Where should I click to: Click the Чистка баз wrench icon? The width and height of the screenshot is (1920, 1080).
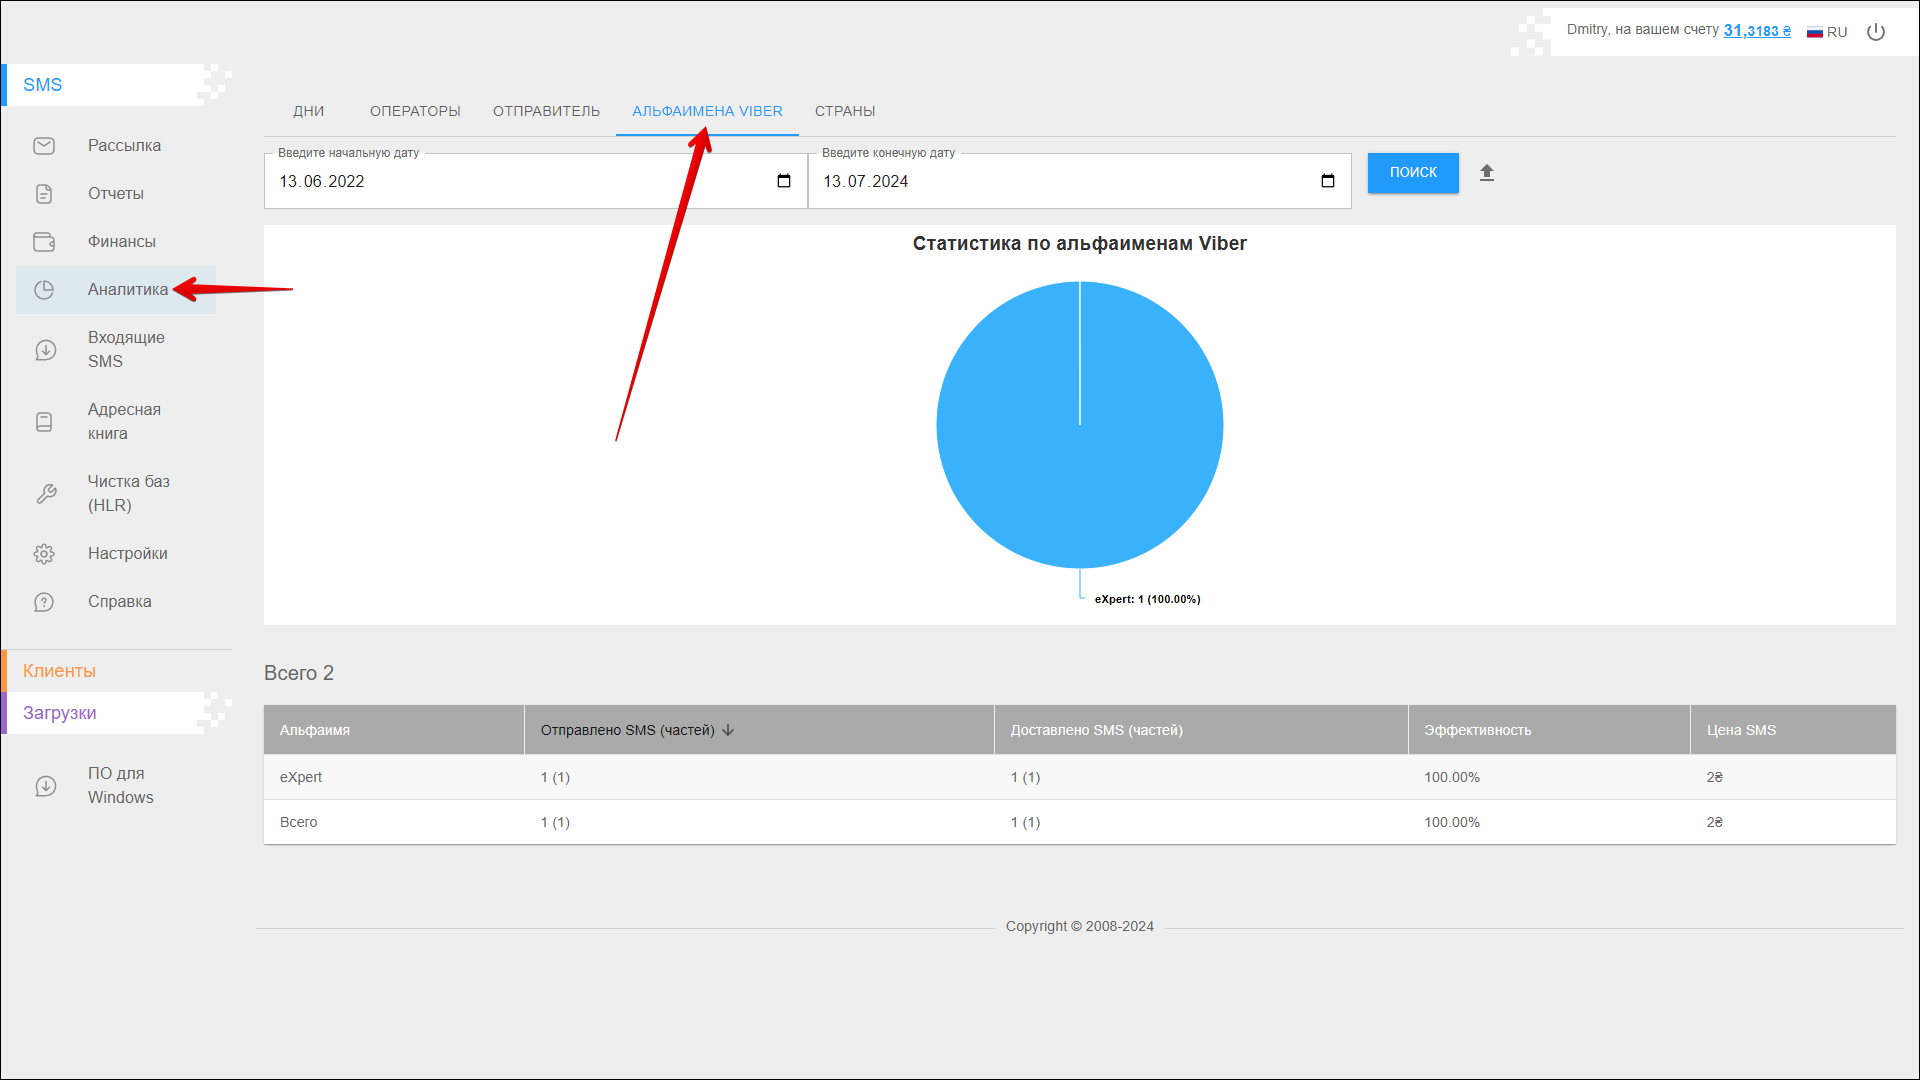tap(45, 494)
